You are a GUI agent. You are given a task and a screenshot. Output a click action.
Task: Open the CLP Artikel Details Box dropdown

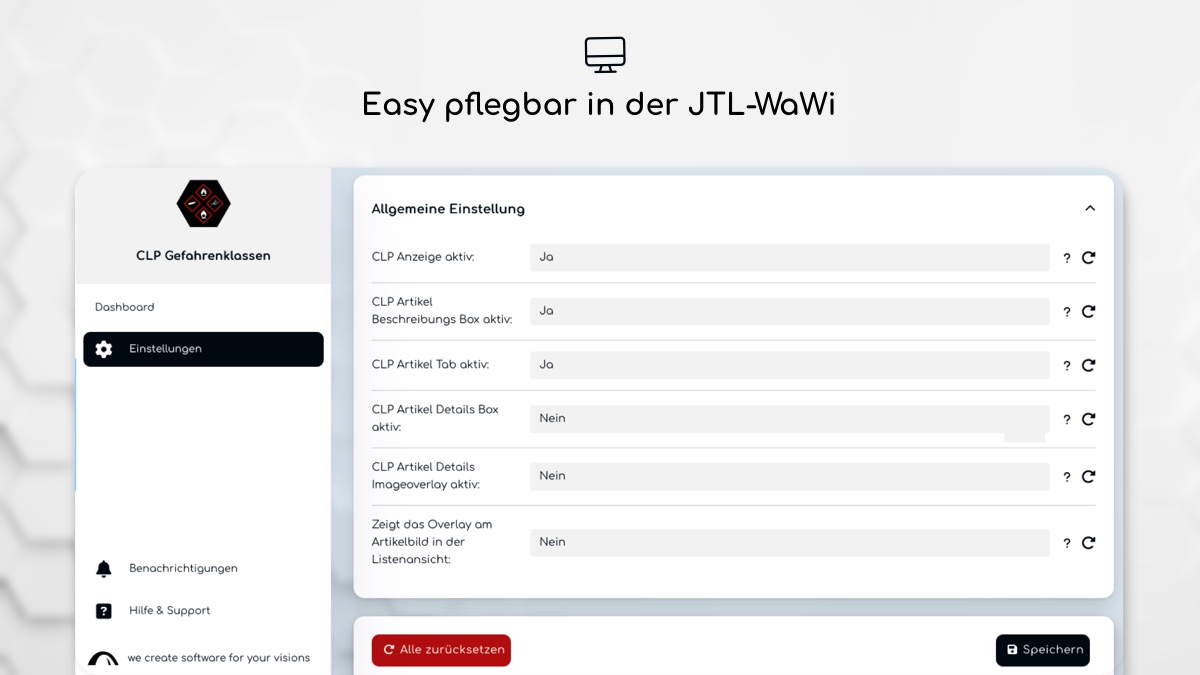(x=789, y=419)
